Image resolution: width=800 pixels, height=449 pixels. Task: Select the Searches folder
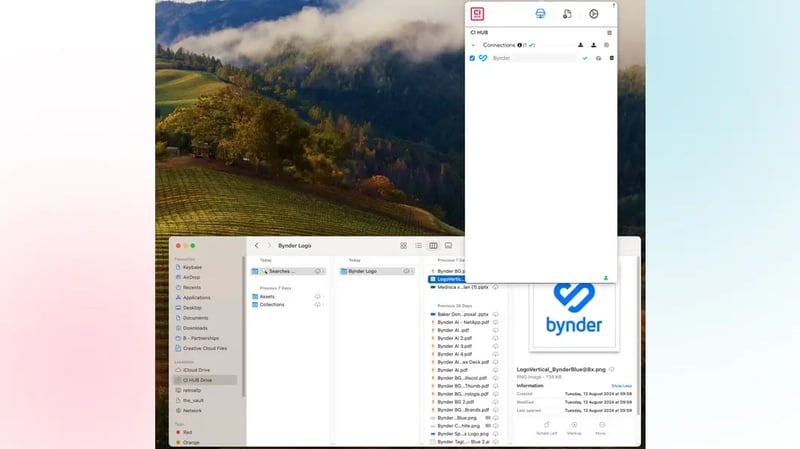coord(288,271)
